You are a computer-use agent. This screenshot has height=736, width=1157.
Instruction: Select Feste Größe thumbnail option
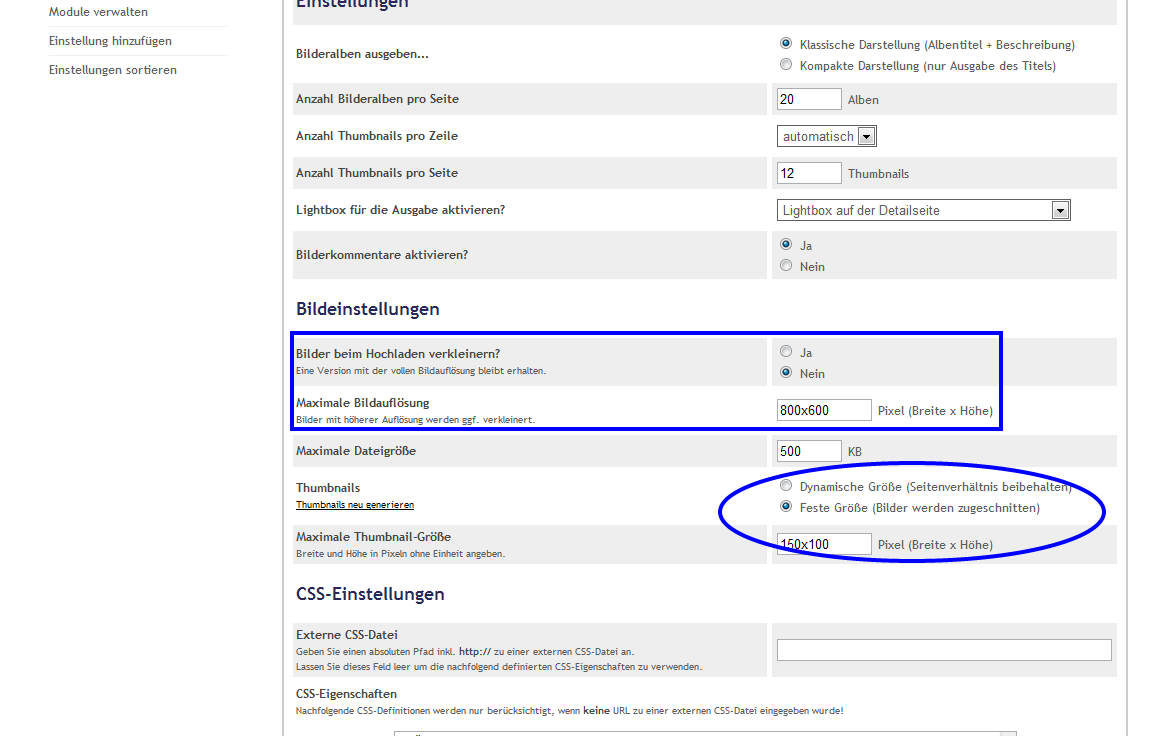click(786, 507)
